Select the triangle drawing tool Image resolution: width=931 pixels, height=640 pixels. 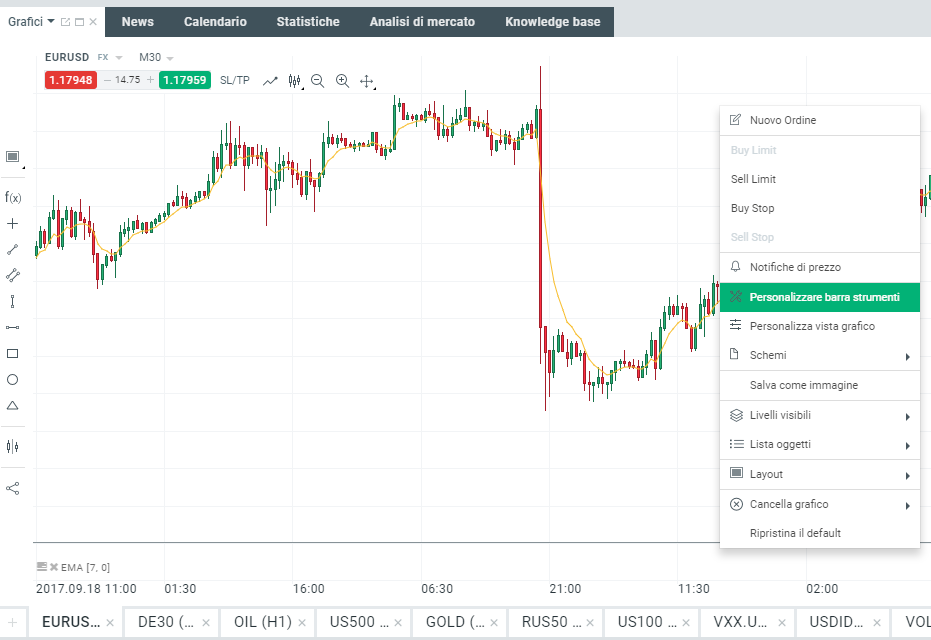[13, 405]
